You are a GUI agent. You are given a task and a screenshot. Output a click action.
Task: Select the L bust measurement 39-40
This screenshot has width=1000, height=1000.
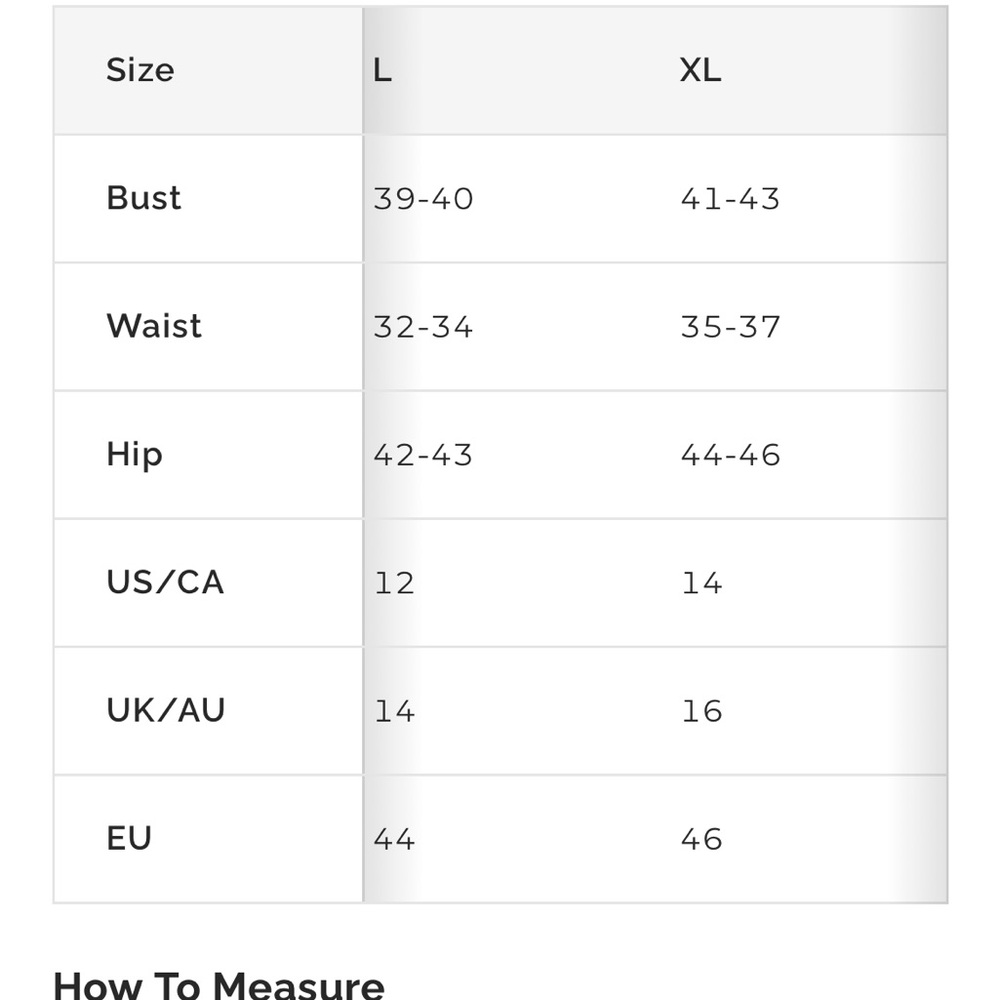coord(423,199)
